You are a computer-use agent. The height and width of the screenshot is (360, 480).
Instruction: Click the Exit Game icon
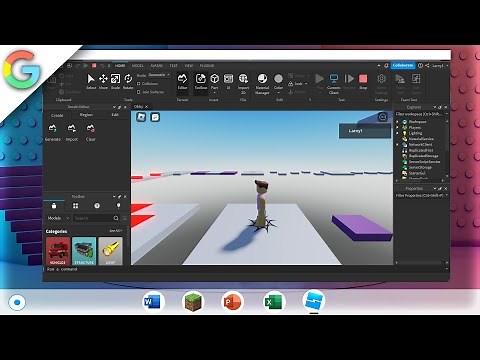(416, 79)
